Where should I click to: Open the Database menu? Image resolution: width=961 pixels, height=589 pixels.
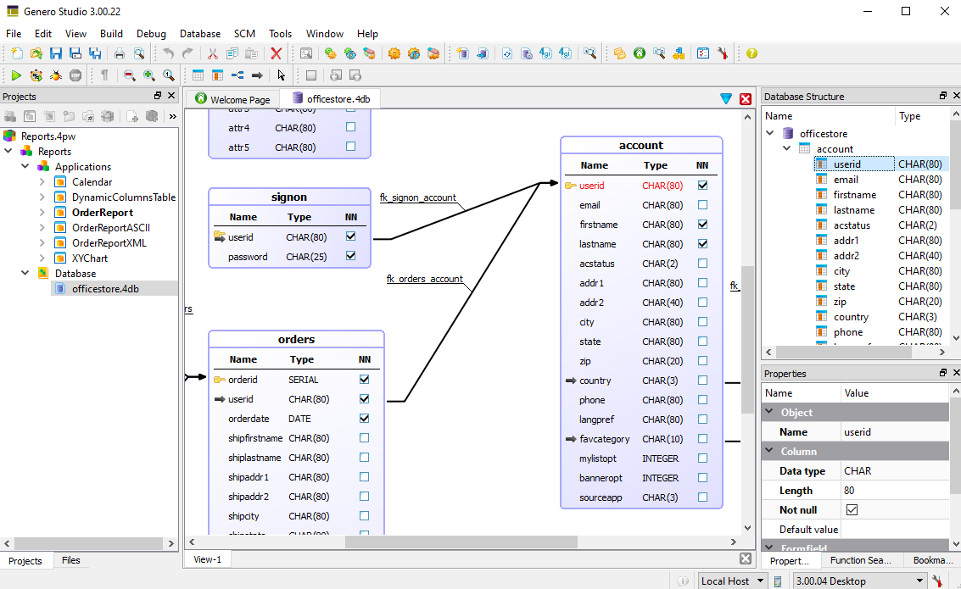tap(199, 33)
